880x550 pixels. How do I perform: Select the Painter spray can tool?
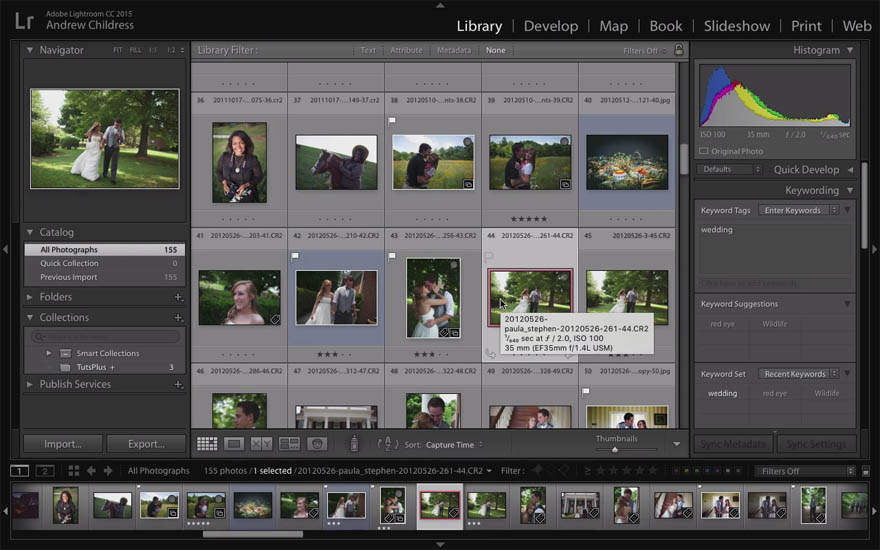tap(354, 443)
